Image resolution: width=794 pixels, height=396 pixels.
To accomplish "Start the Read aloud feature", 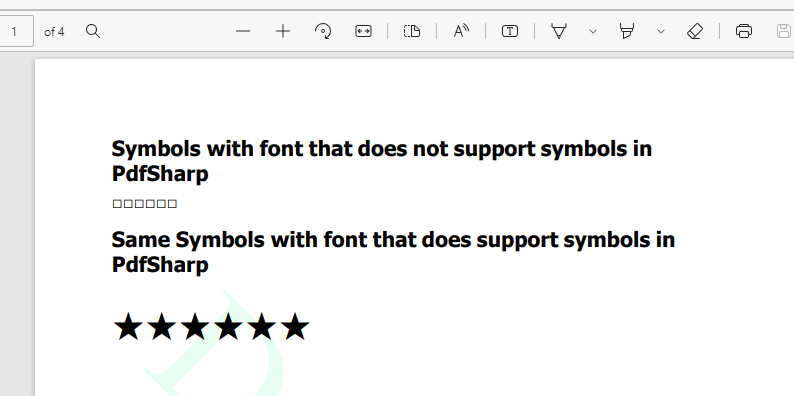I will [461, 31].
